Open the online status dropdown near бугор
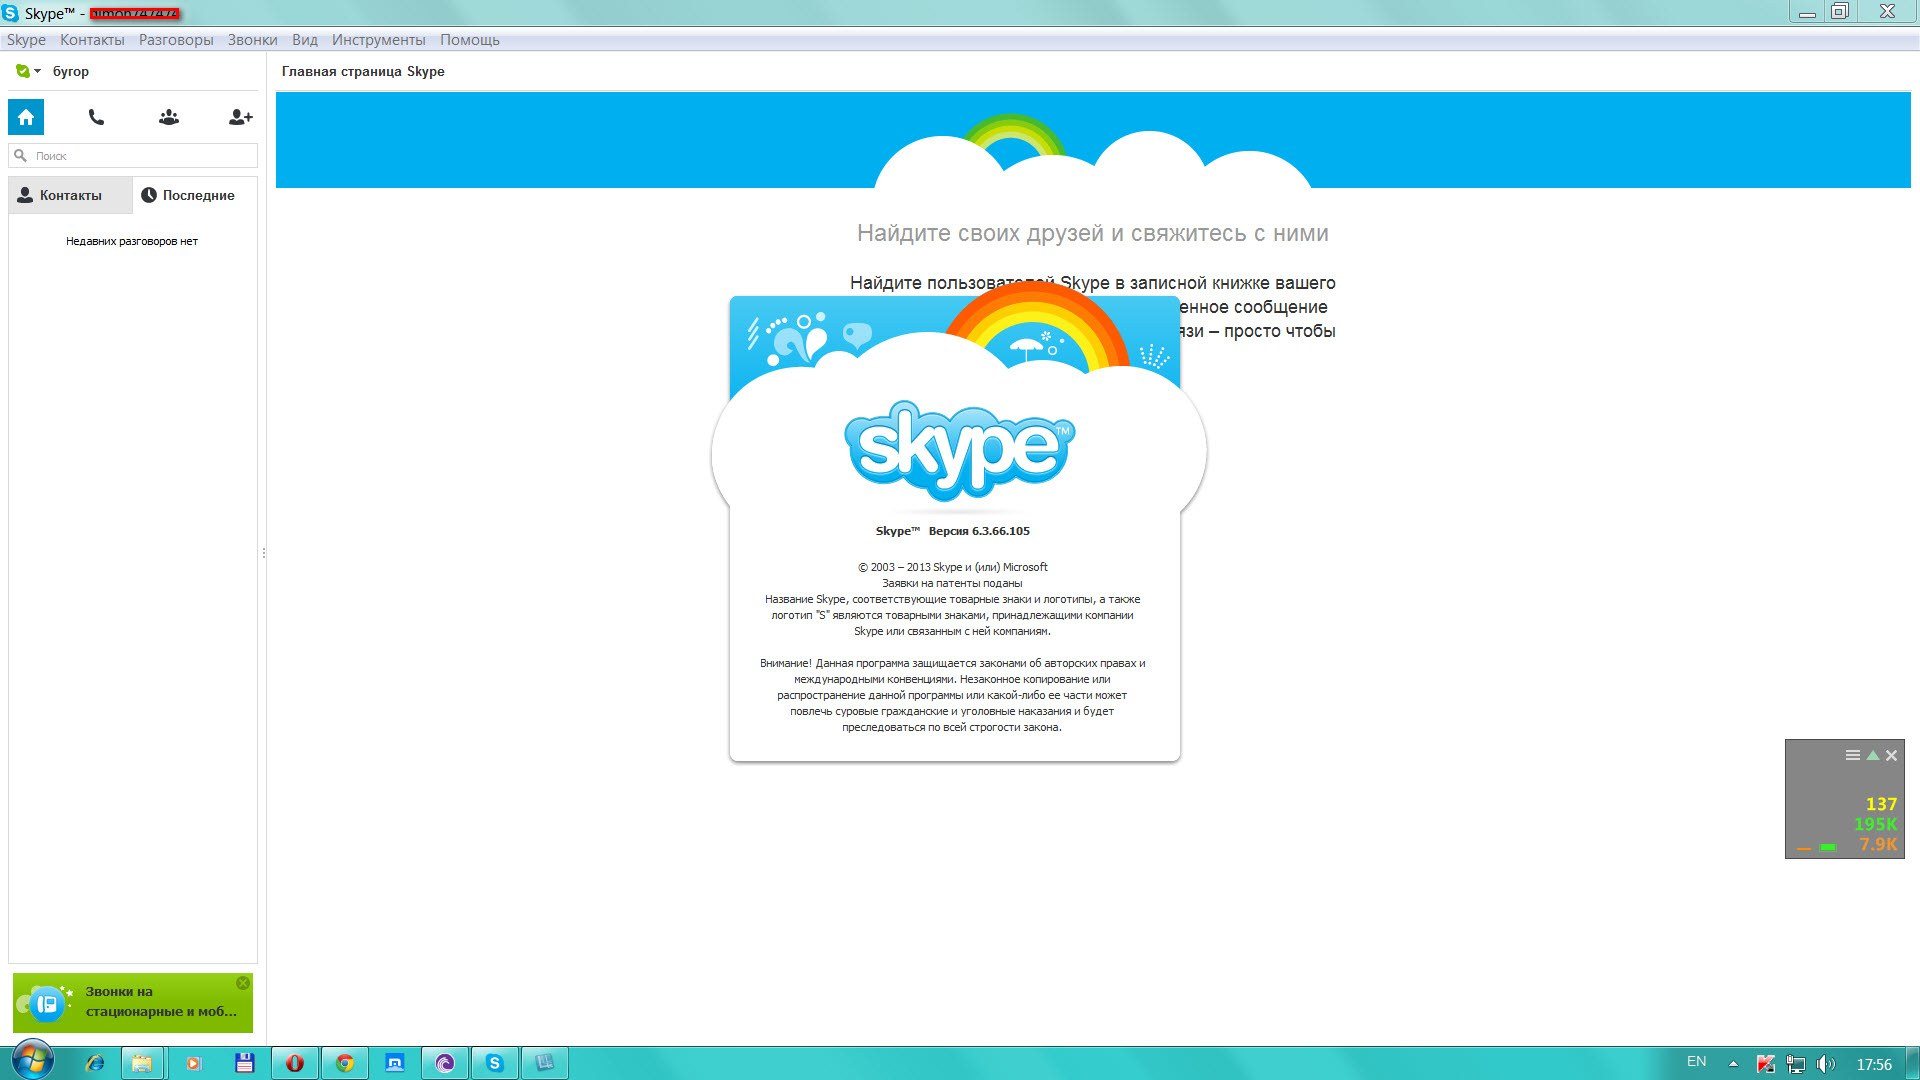This screenshot has height=1080, width=1920. pyautogui.click(x=28, y=71)
